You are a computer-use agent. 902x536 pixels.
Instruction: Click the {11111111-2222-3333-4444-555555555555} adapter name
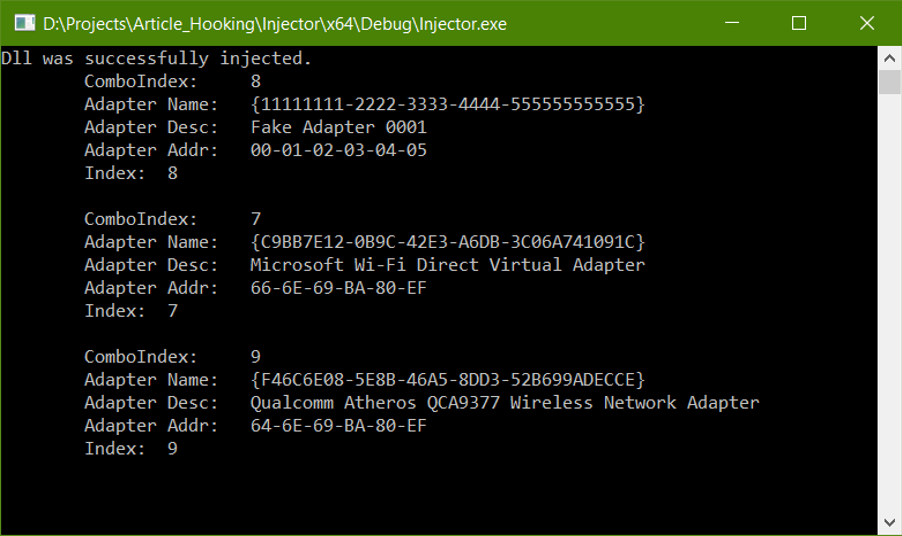tap(448, 104)
